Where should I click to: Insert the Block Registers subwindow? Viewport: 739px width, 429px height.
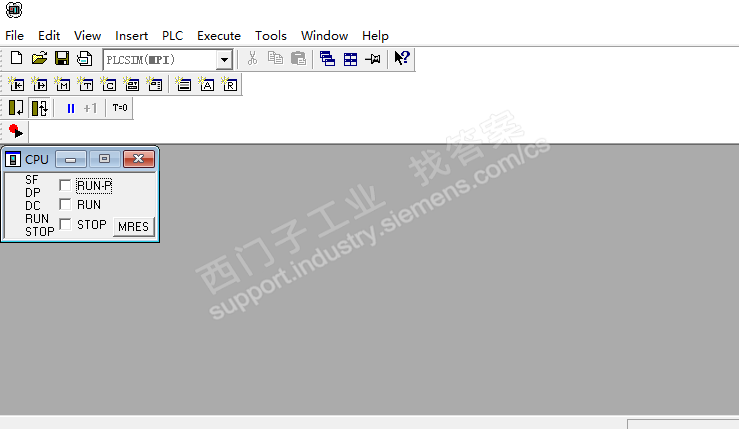pos(230,84)
